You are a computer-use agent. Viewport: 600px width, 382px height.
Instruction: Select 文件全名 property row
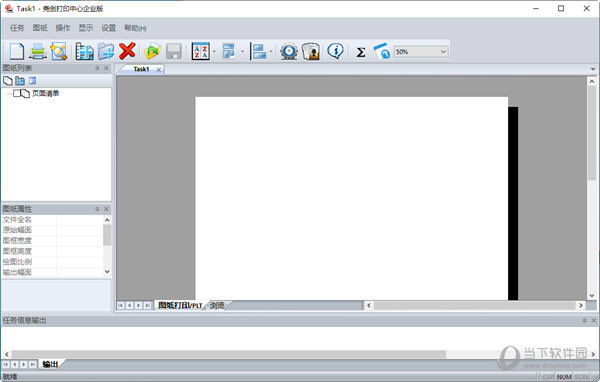coord(52,220)
